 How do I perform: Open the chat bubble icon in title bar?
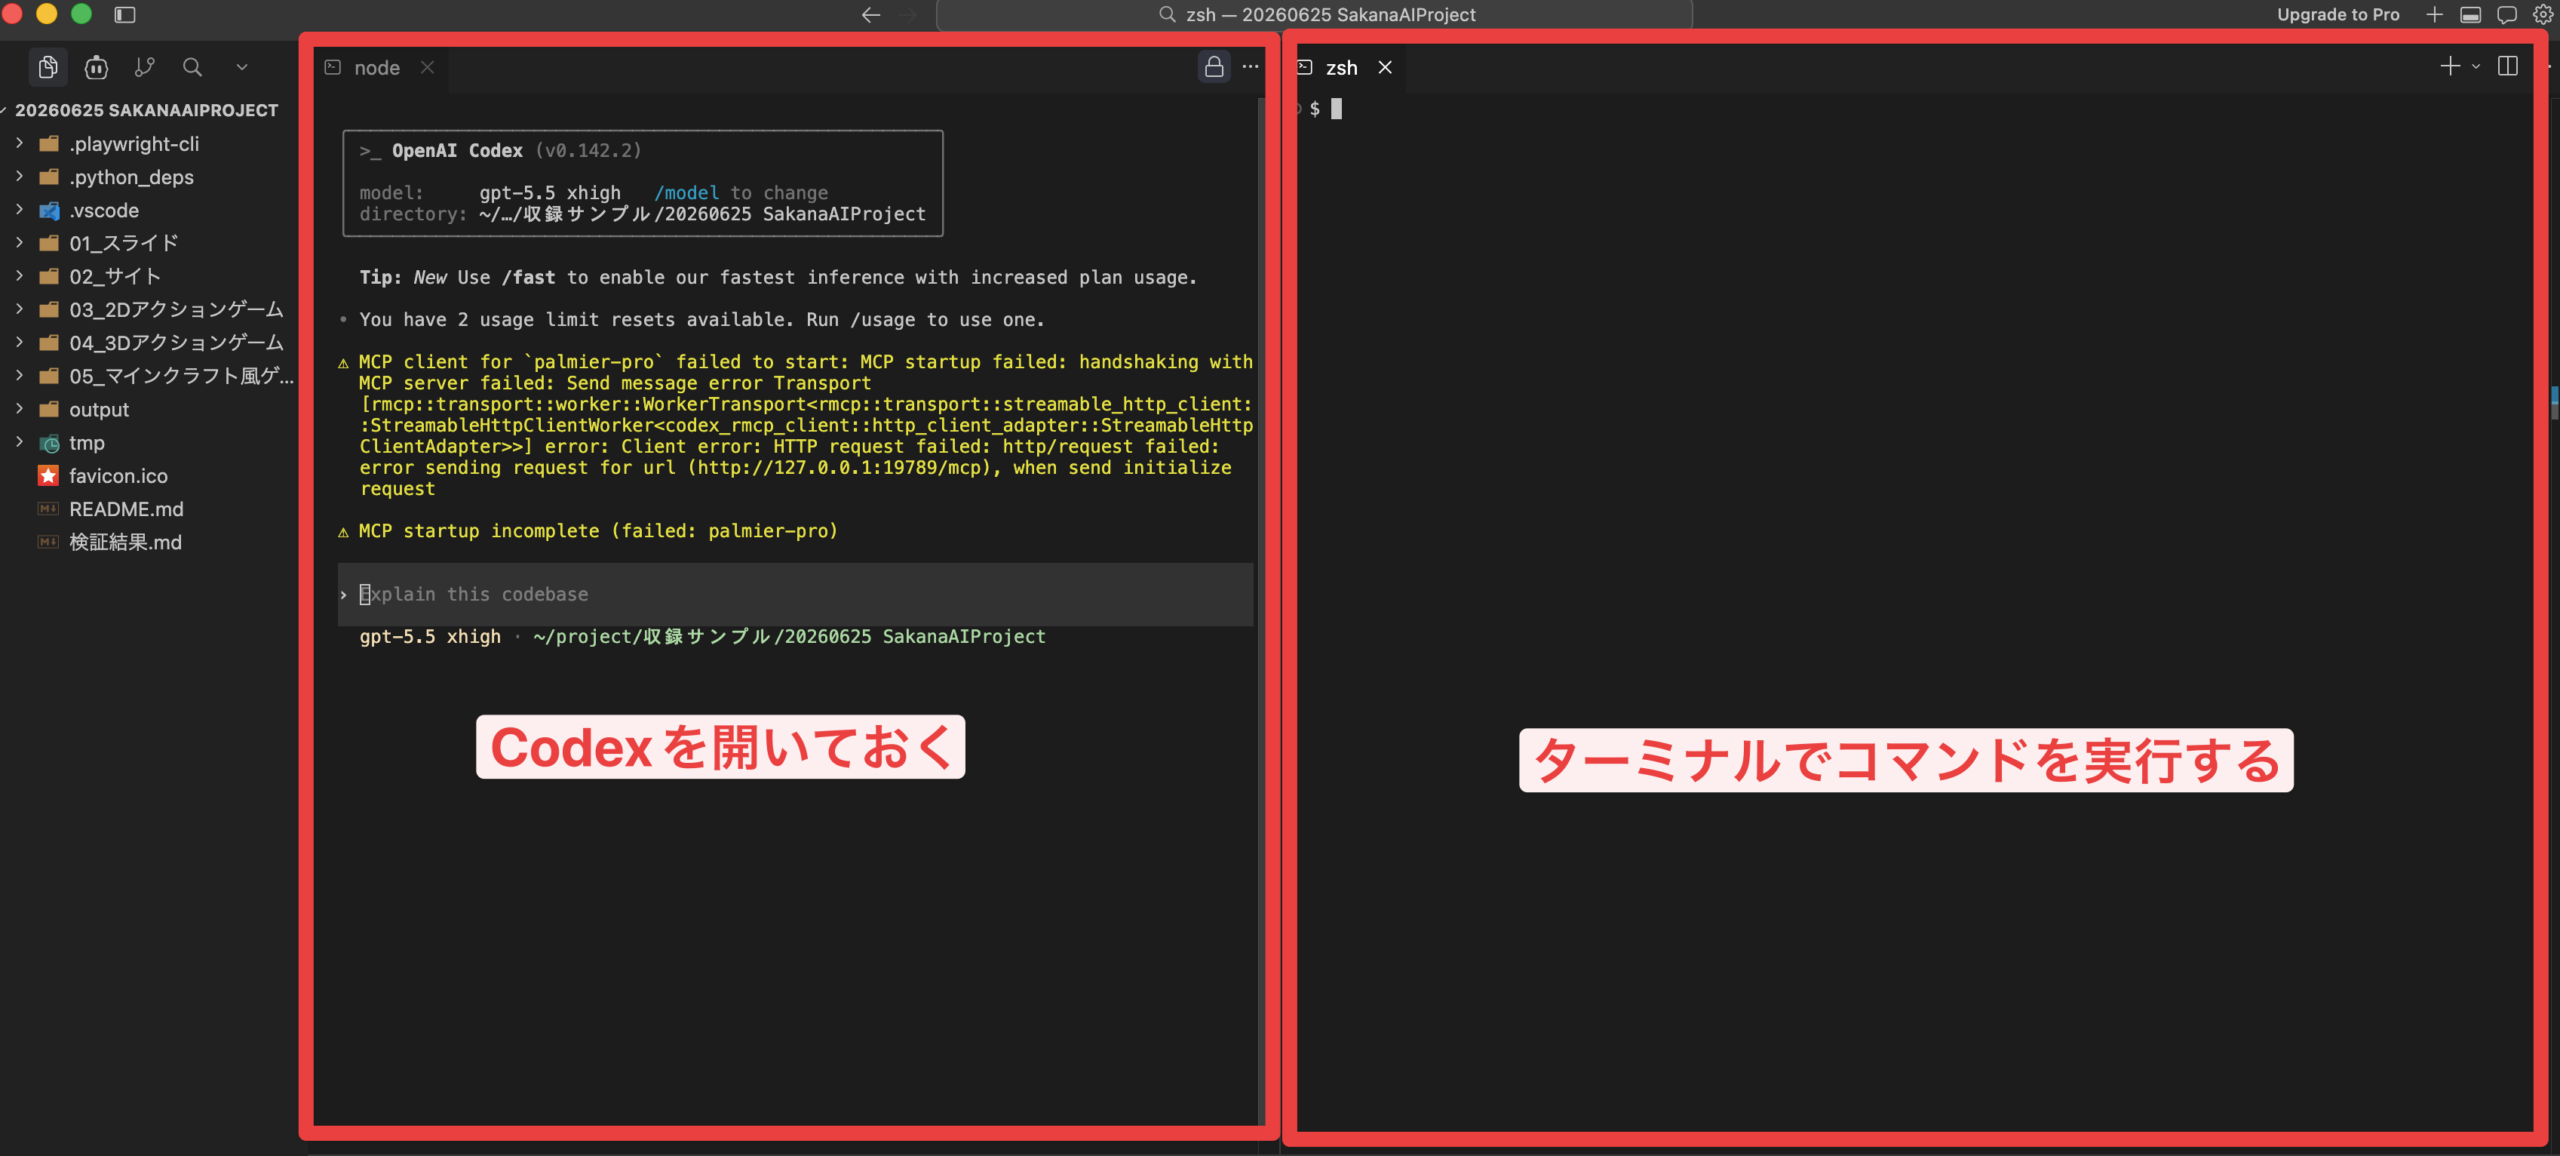(2507, 14)
